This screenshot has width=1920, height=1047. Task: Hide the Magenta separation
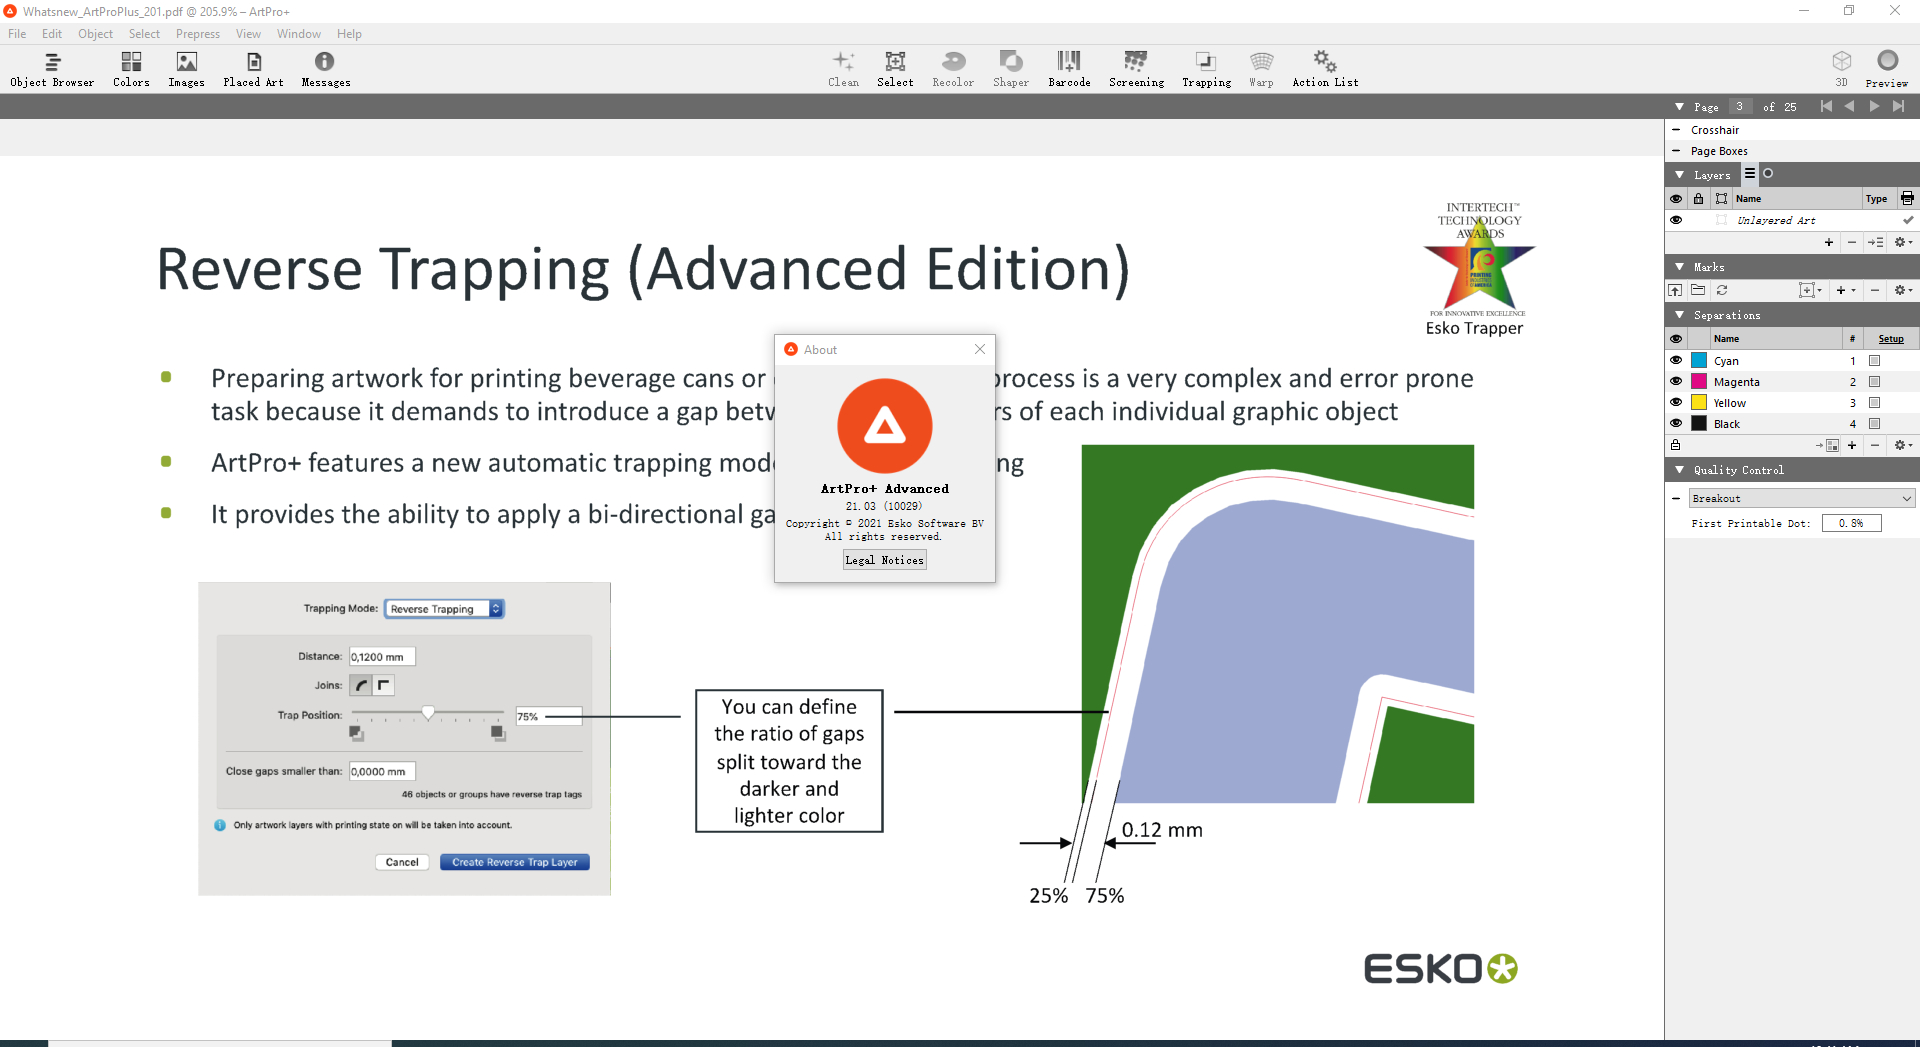1676,381
